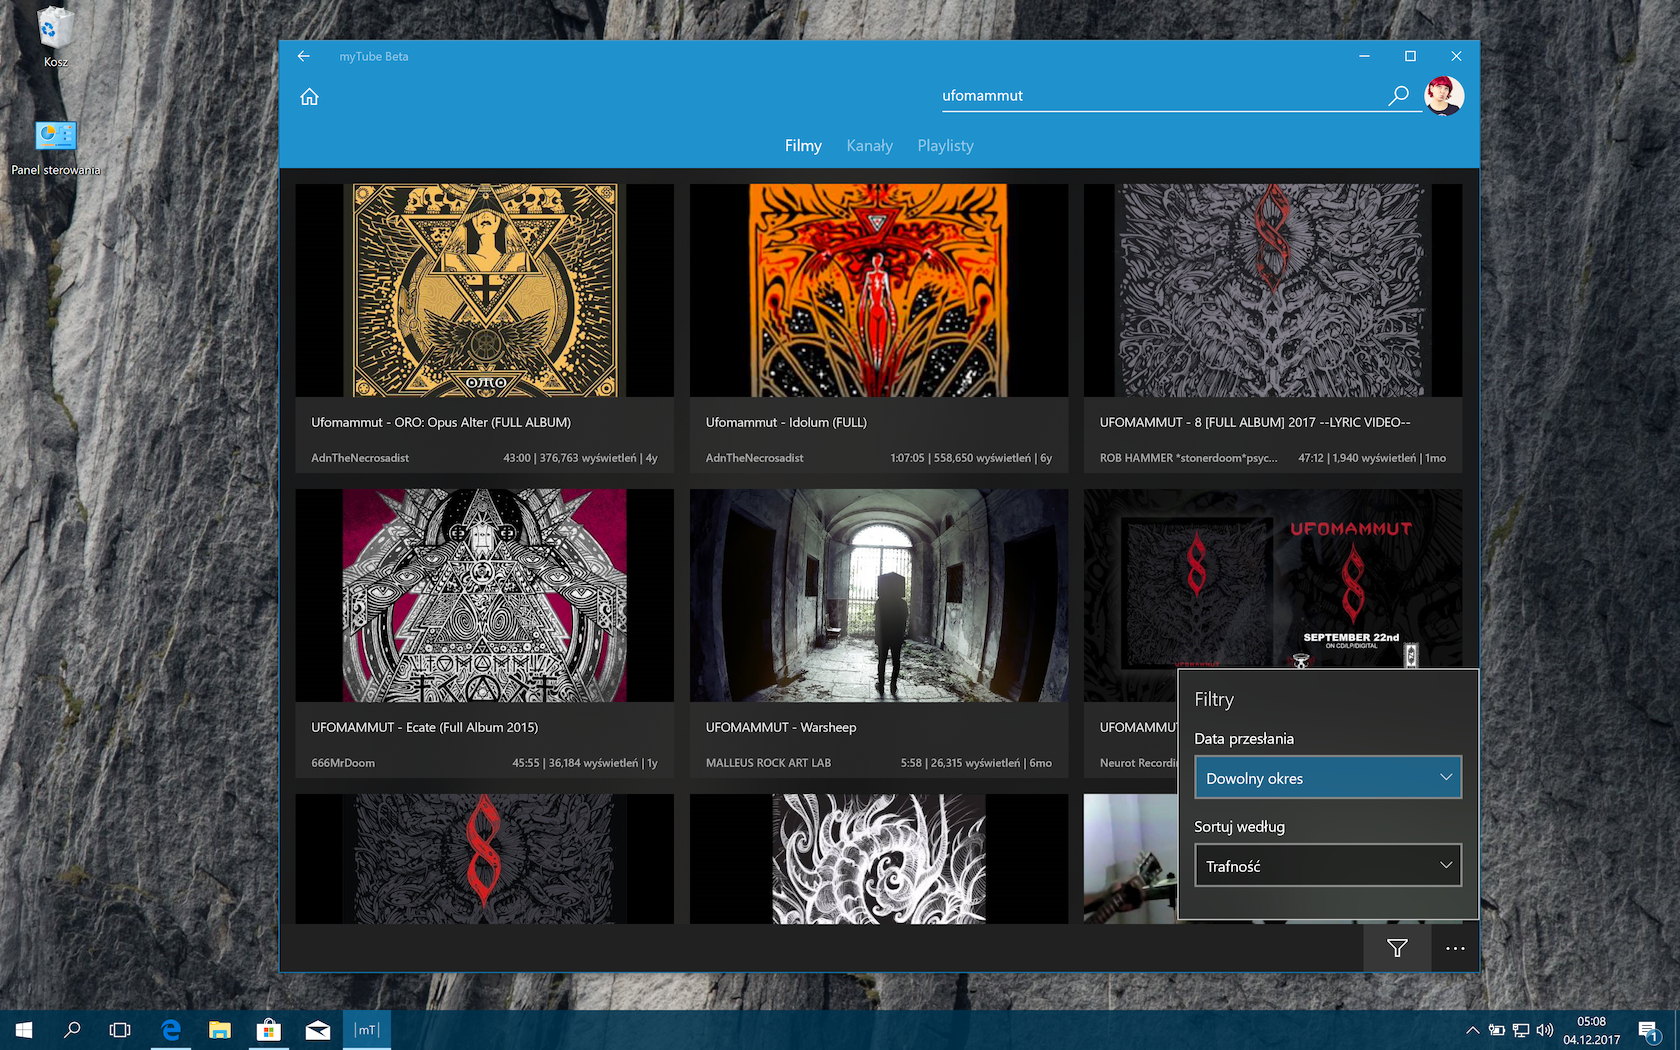Open File Explorer from the taskbar

coord(220,1030)
